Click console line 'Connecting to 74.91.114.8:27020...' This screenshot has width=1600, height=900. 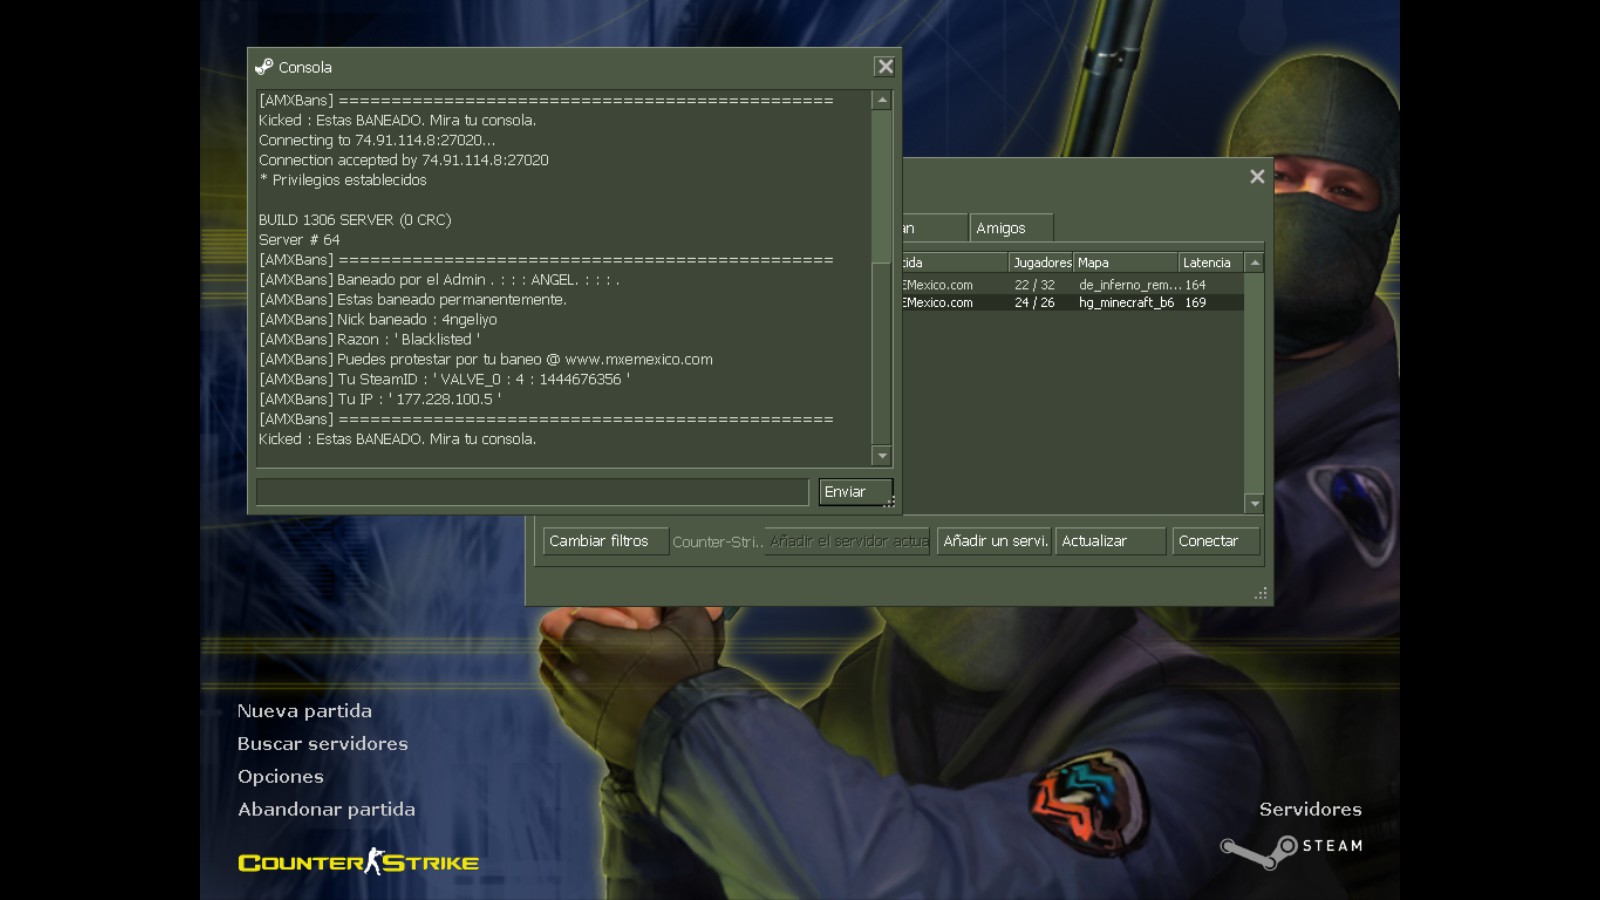click(x=377, y=140)
